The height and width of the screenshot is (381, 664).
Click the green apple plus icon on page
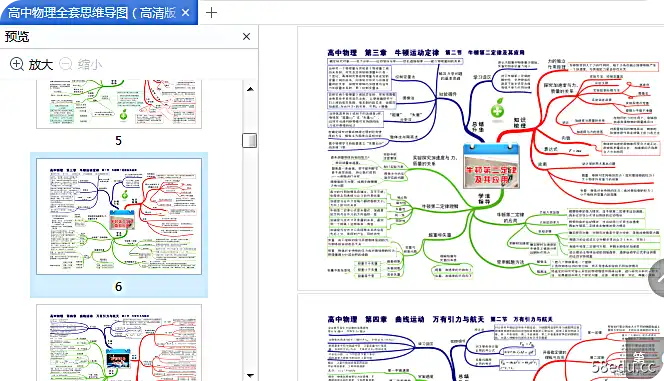498,109
